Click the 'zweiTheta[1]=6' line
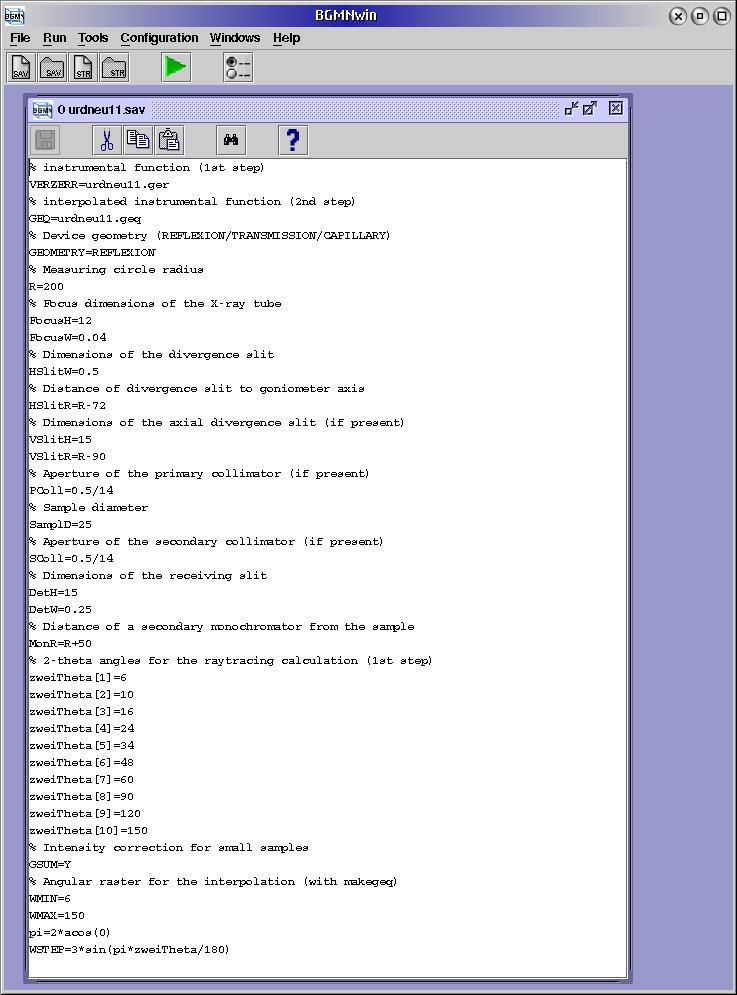 (78, 678)
